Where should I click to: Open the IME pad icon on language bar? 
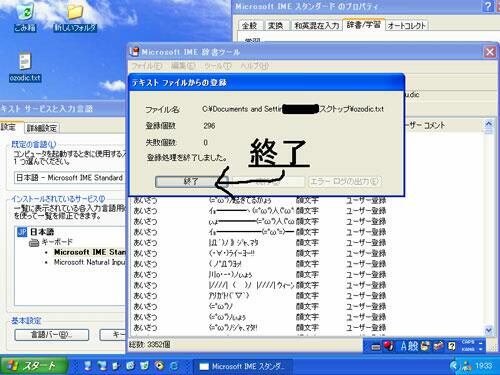click(x=425, y=346)
